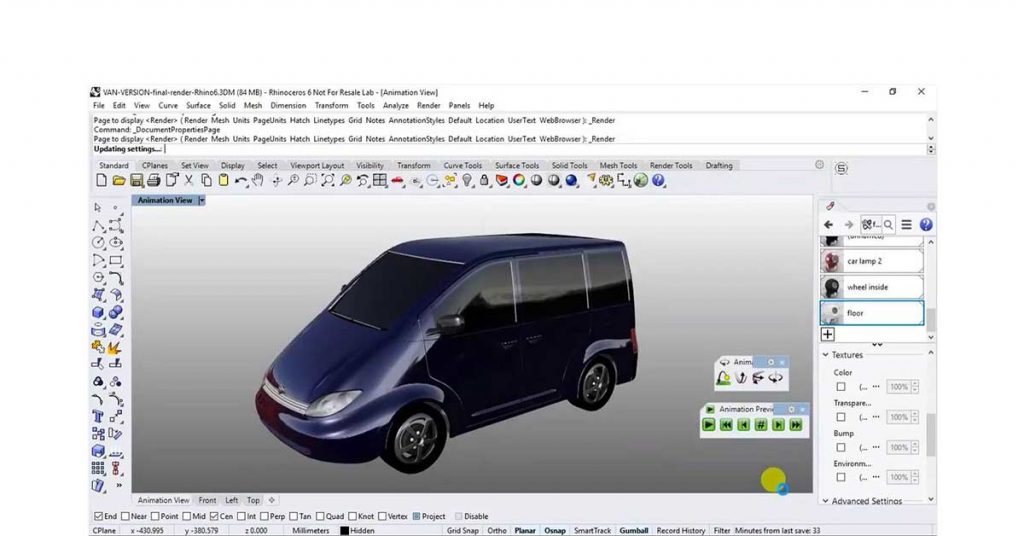Collapse the Textures section
The width and height of the screenshot is (1024, 536).
click(825, 355)
